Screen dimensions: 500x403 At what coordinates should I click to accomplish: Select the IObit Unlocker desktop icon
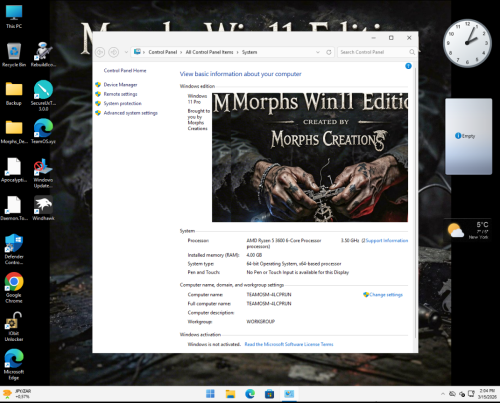point(14,326)
